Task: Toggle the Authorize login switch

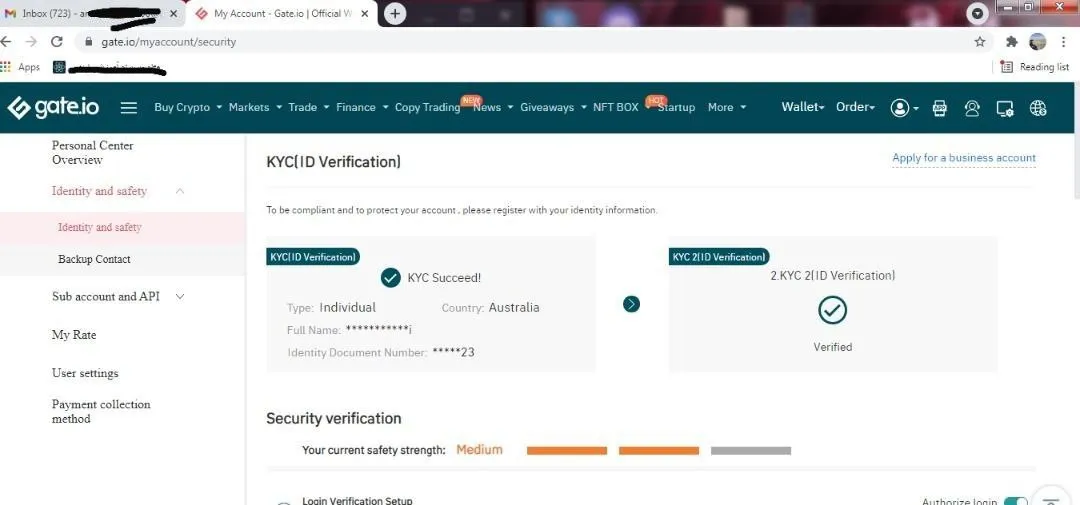Action: (1014, 501)
